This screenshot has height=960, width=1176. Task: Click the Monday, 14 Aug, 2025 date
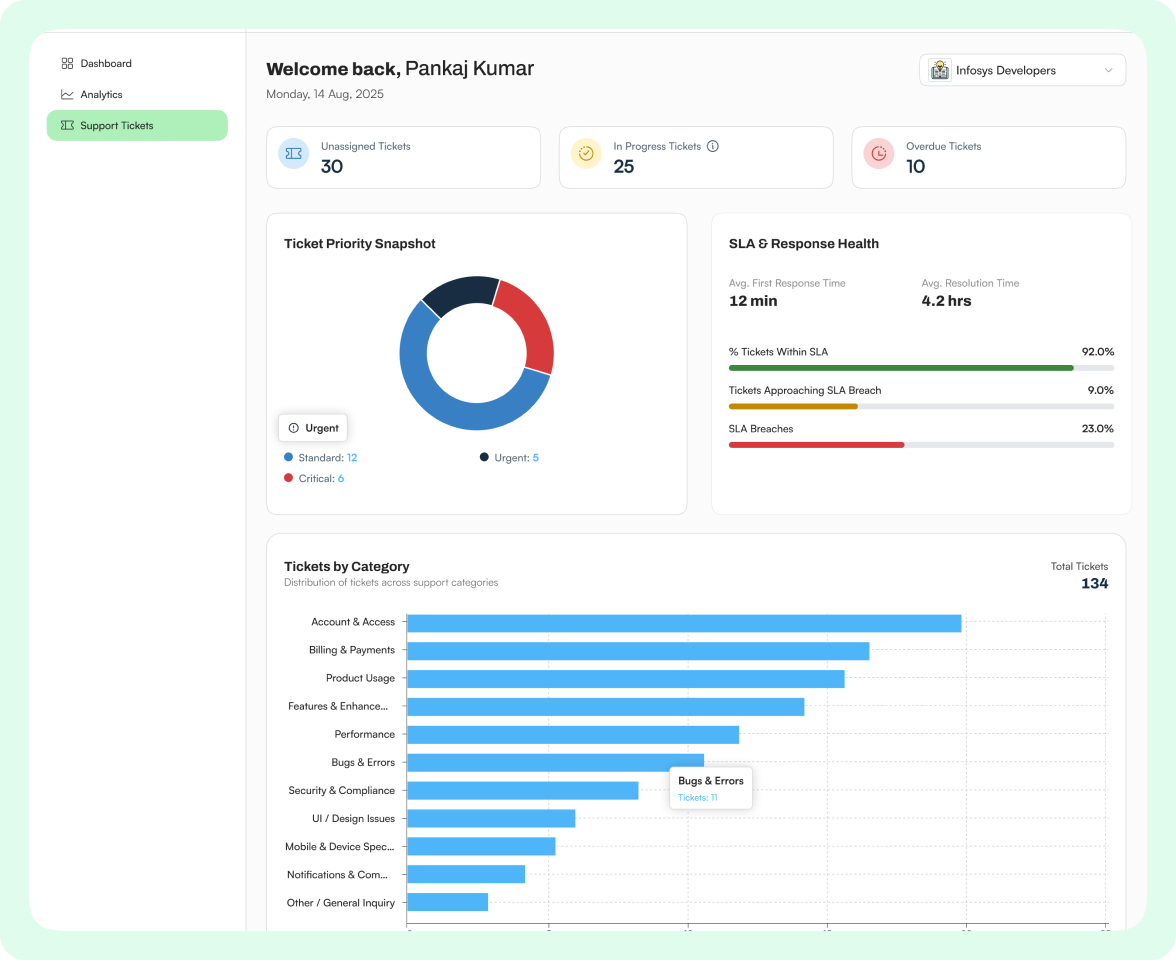[x=325, y=94]
